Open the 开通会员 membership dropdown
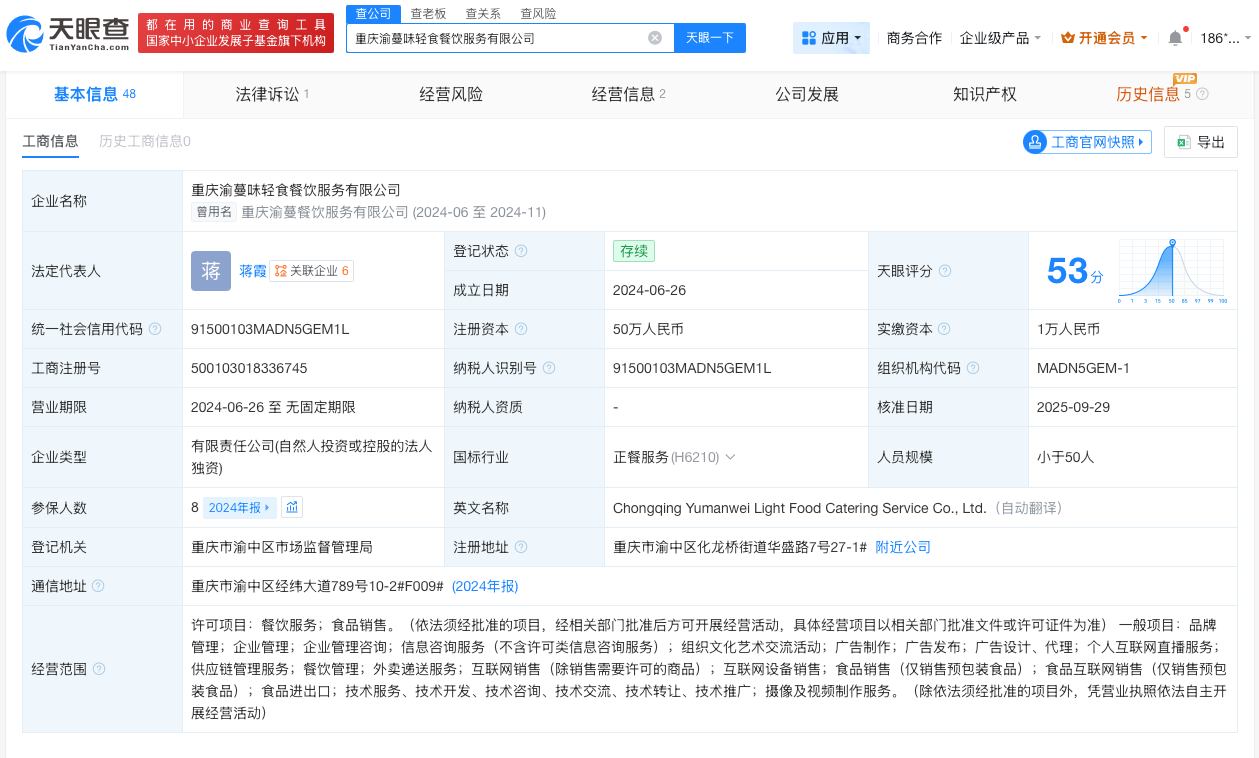This screenshot has width=1259, height=758. click(1103, 38)
